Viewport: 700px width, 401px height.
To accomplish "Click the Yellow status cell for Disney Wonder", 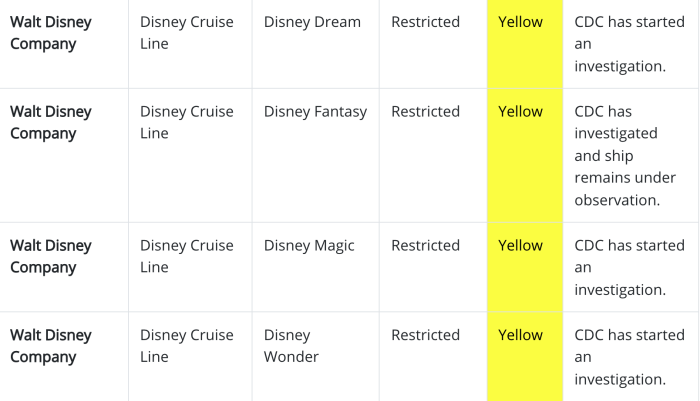I will click(x=525, y=356).
